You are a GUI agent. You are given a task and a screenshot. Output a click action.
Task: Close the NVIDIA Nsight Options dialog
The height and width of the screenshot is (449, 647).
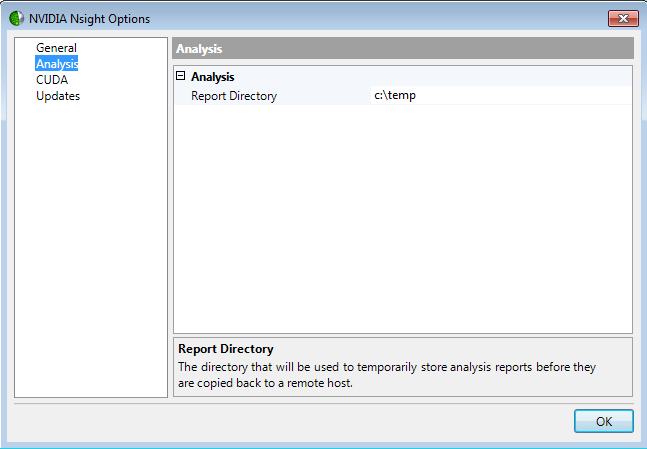pyautogui.click(x=623, y=18)
